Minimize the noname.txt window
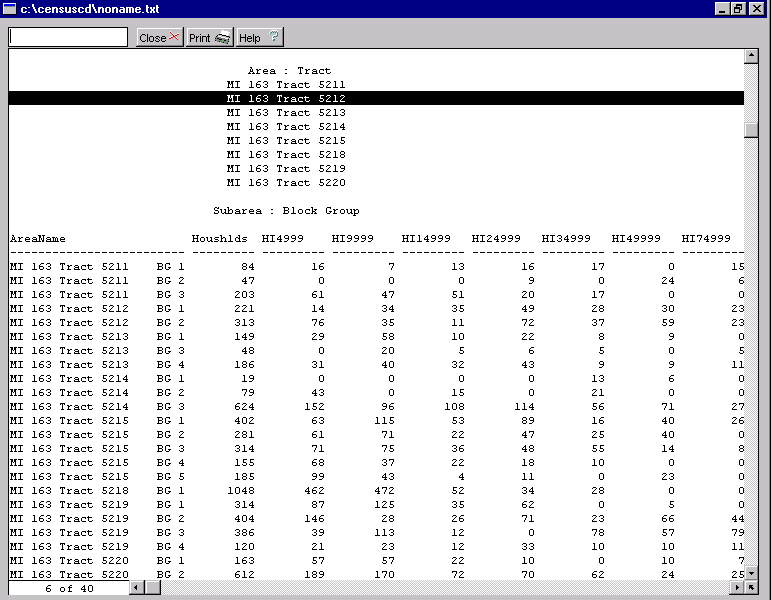This screenshot has height=600, width=771. pyautogui.click(x=723, y=9)
